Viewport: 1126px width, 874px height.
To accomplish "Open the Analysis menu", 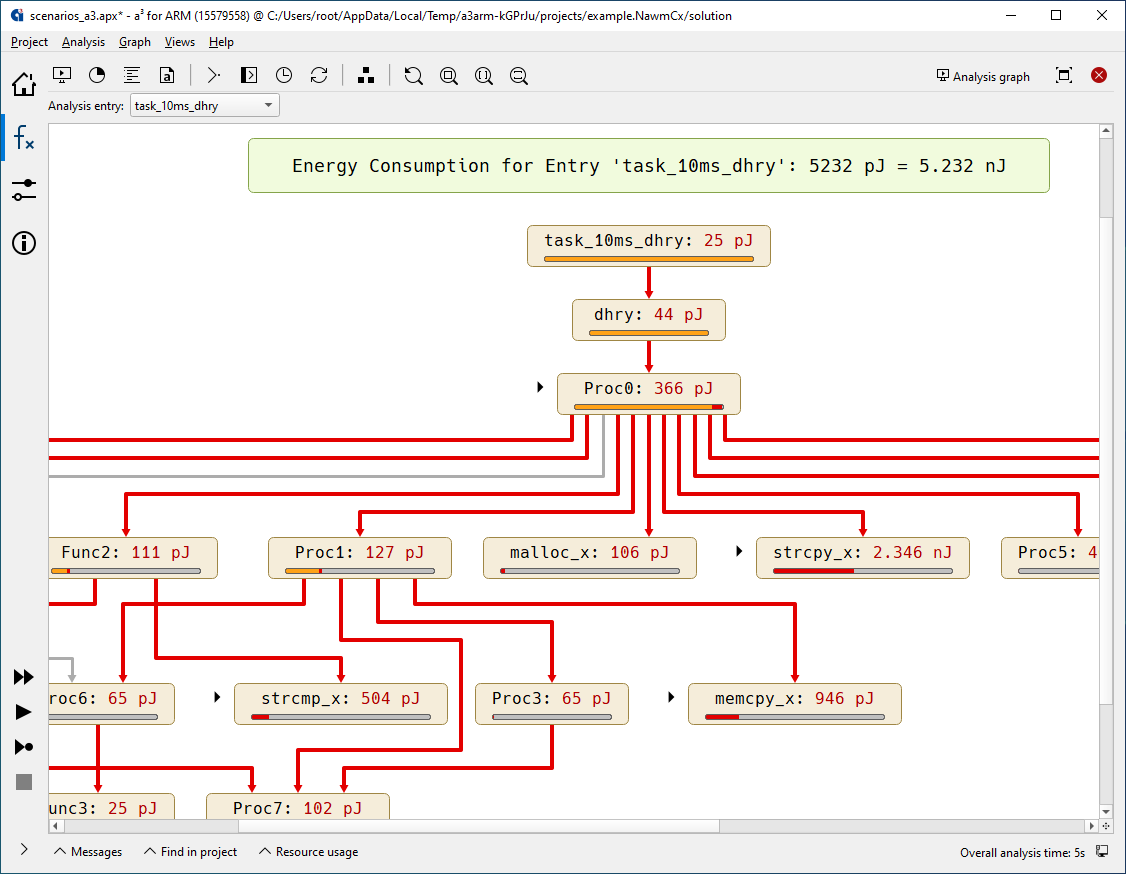I will pyautogui.click(x=83, y=42).
